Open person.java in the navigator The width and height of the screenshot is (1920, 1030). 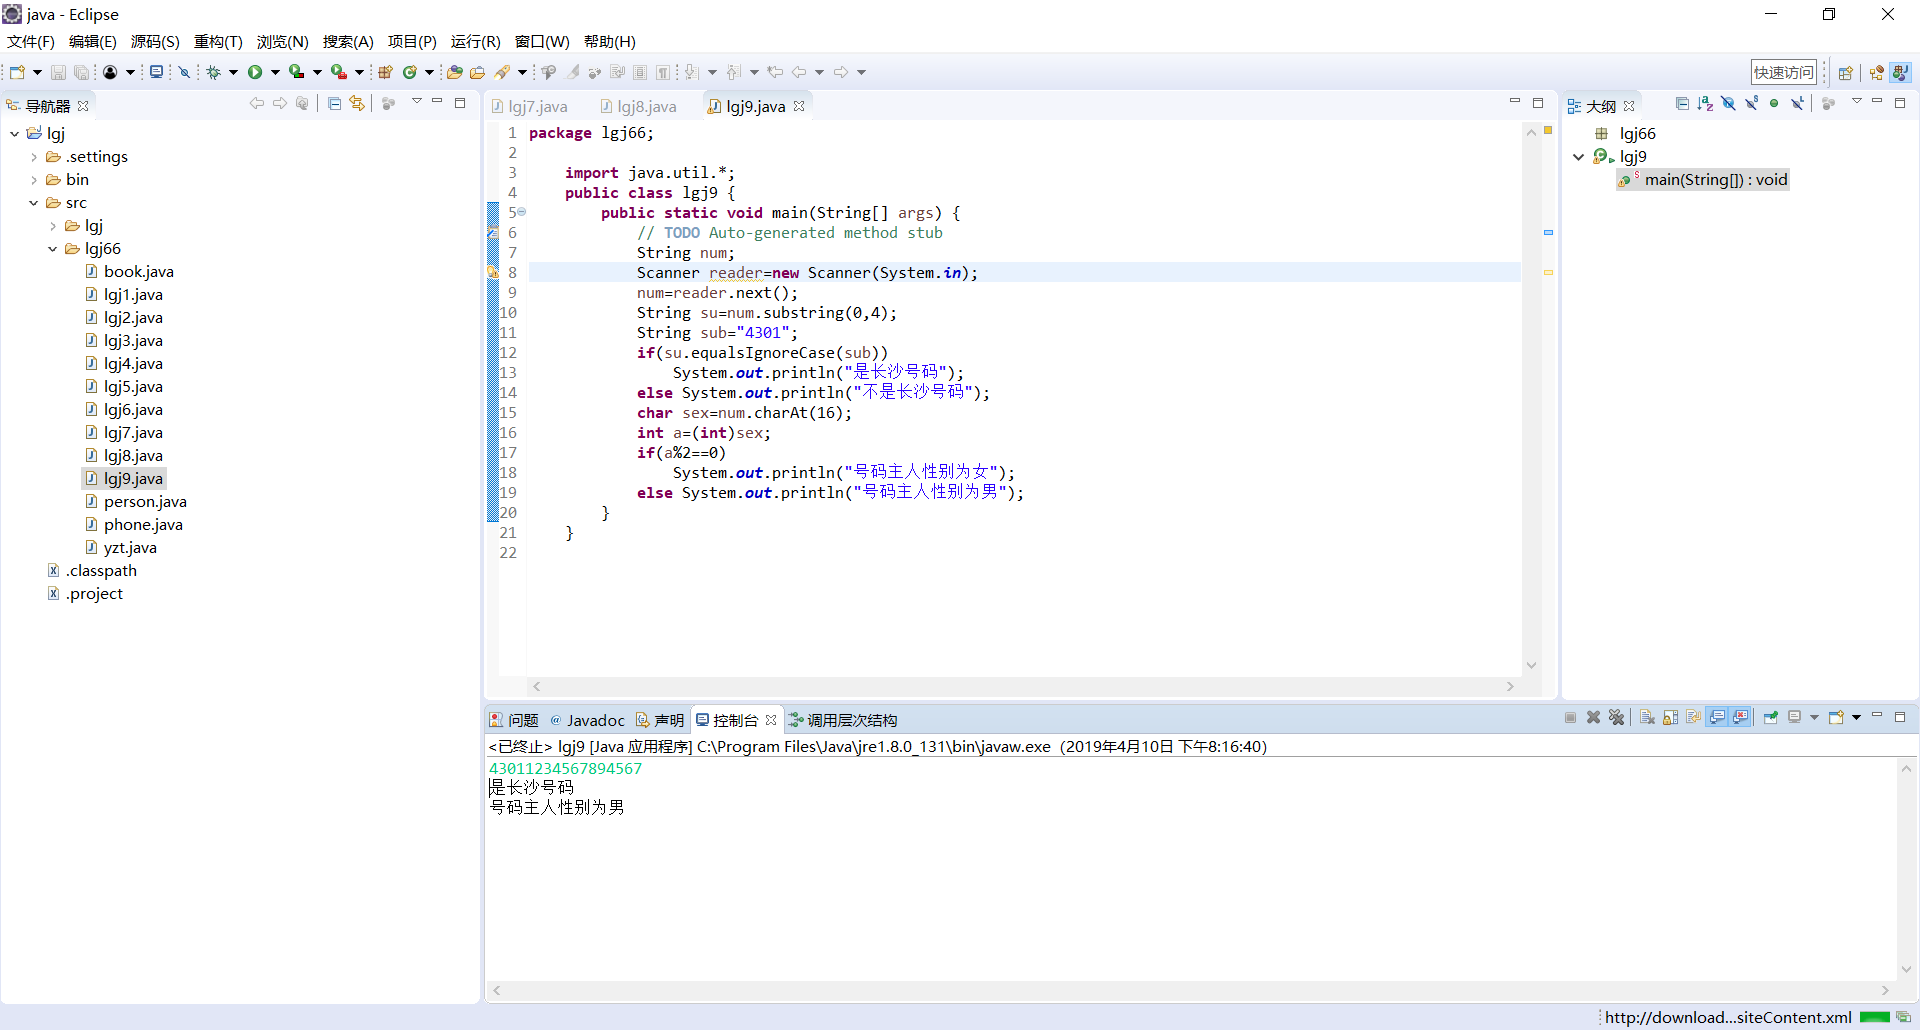tap(145, 502)
